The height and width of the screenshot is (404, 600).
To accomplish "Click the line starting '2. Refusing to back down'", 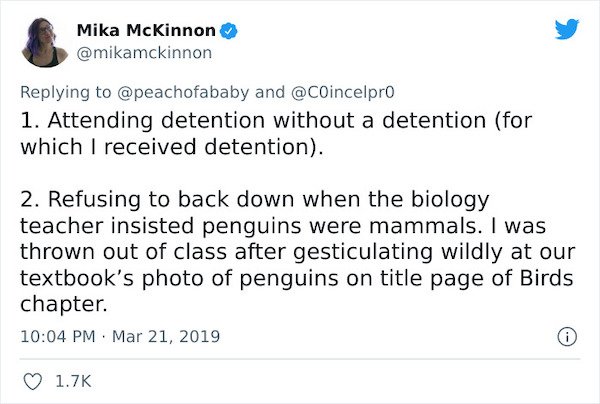I will (255, 200).
